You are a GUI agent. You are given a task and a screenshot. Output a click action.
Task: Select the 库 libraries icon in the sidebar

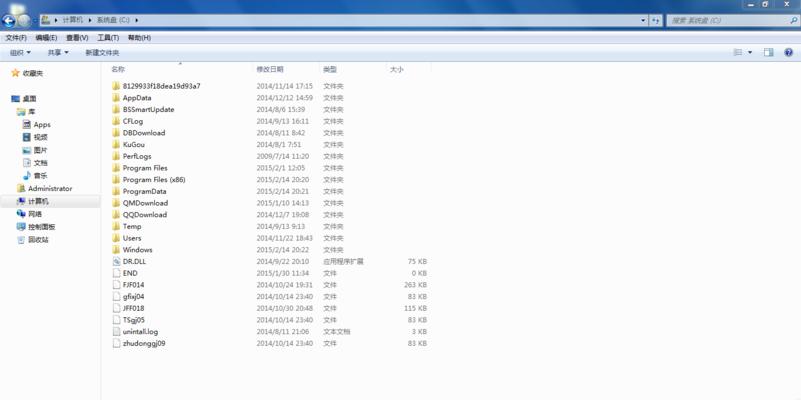pyautogui.click(x=21, y=111)
